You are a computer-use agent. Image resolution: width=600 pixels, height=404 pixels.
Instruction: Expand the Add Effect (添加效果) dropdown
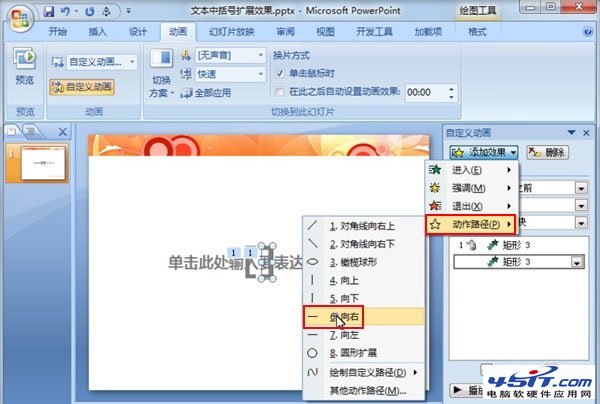pyautogui.click(x=484, y=152)
